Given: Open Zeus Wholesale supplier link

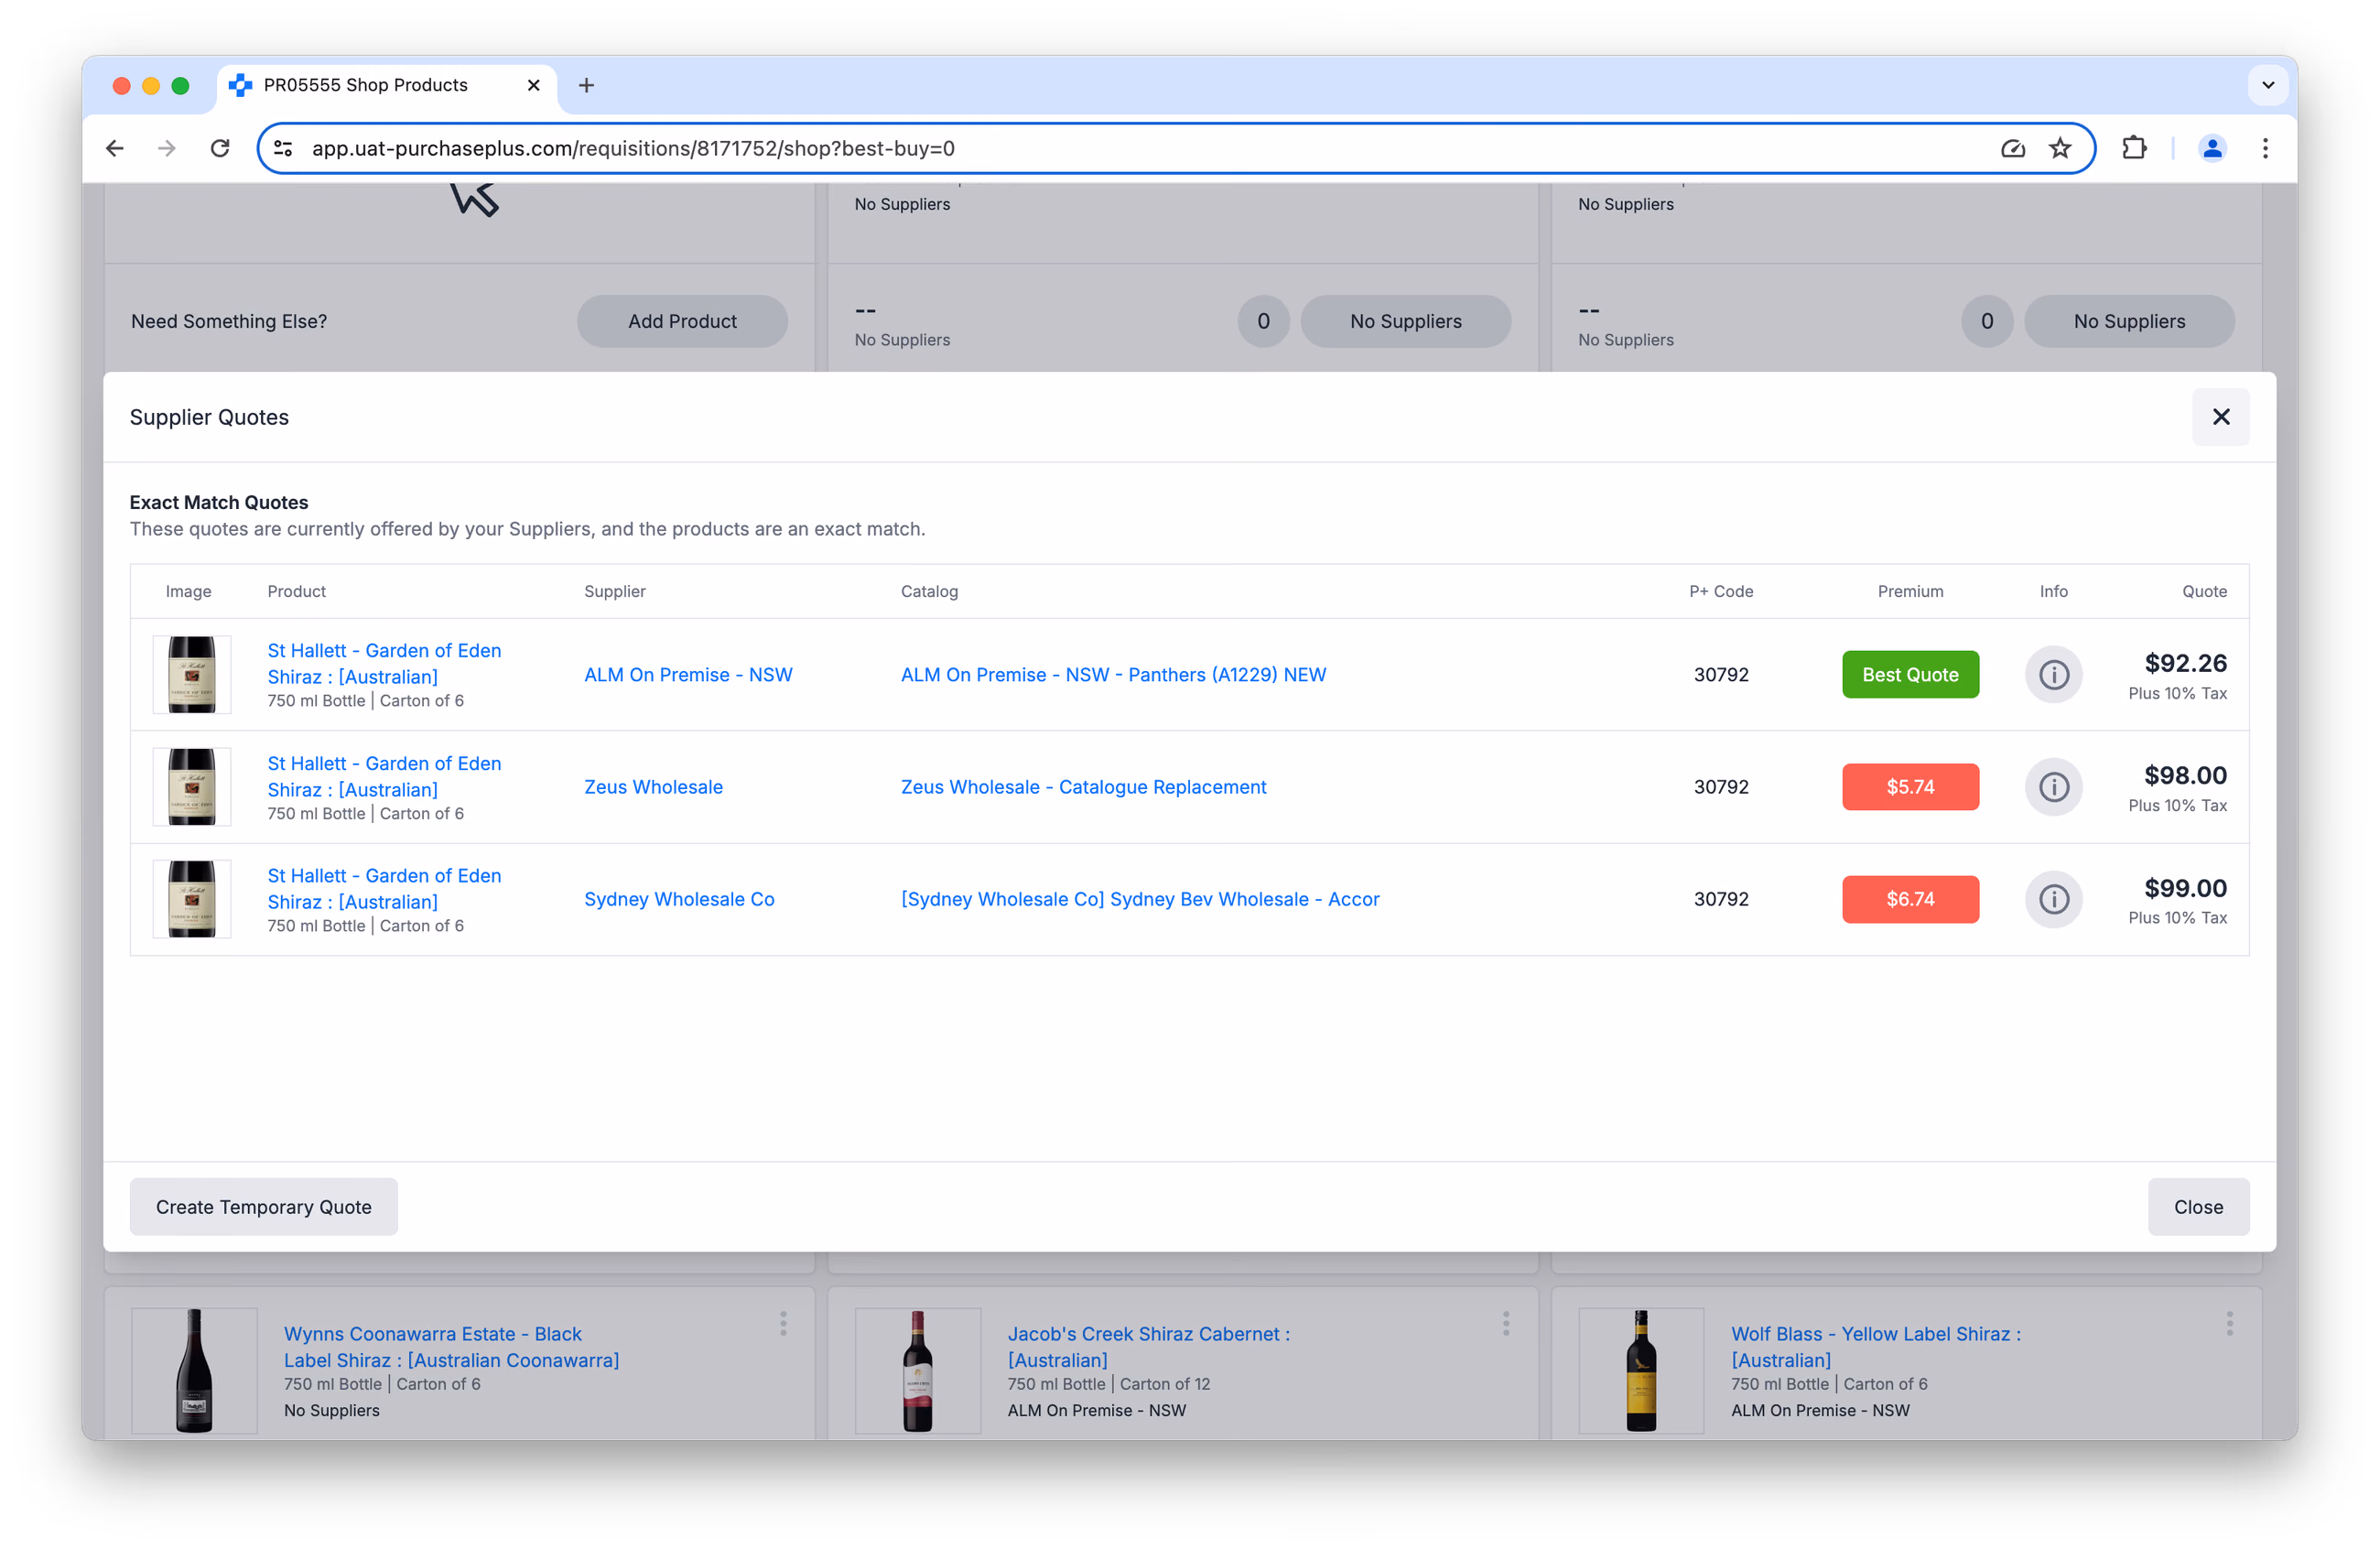Looking at the screenshot, I should tap(653, 787).
